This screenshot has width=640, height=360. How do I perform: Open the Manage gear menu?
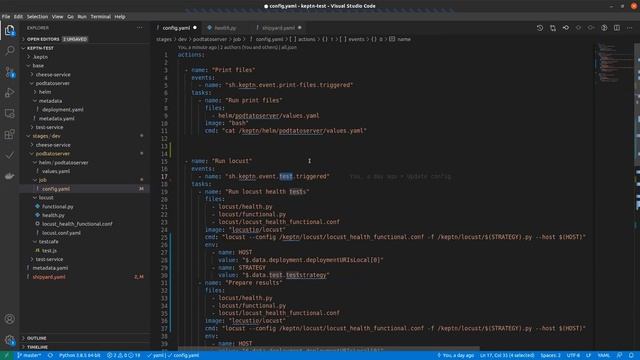(9, 340)
